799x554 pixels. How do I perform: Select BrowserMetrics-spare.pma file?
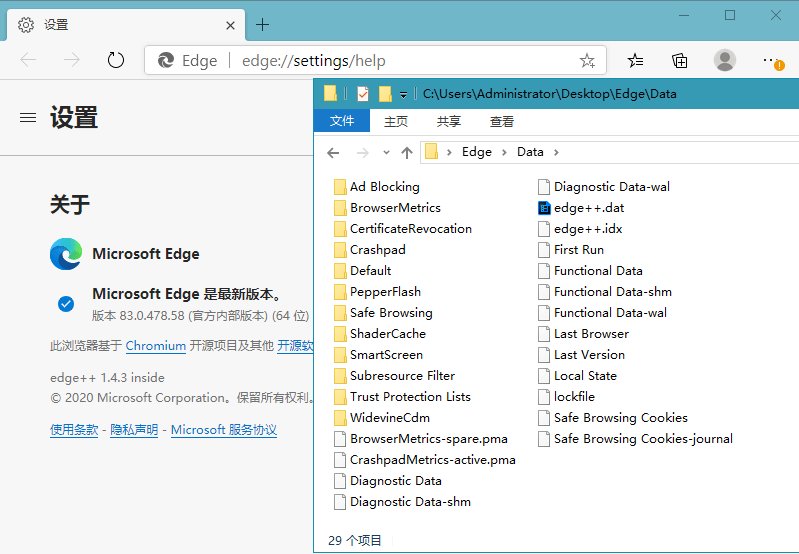pos(421,439)
